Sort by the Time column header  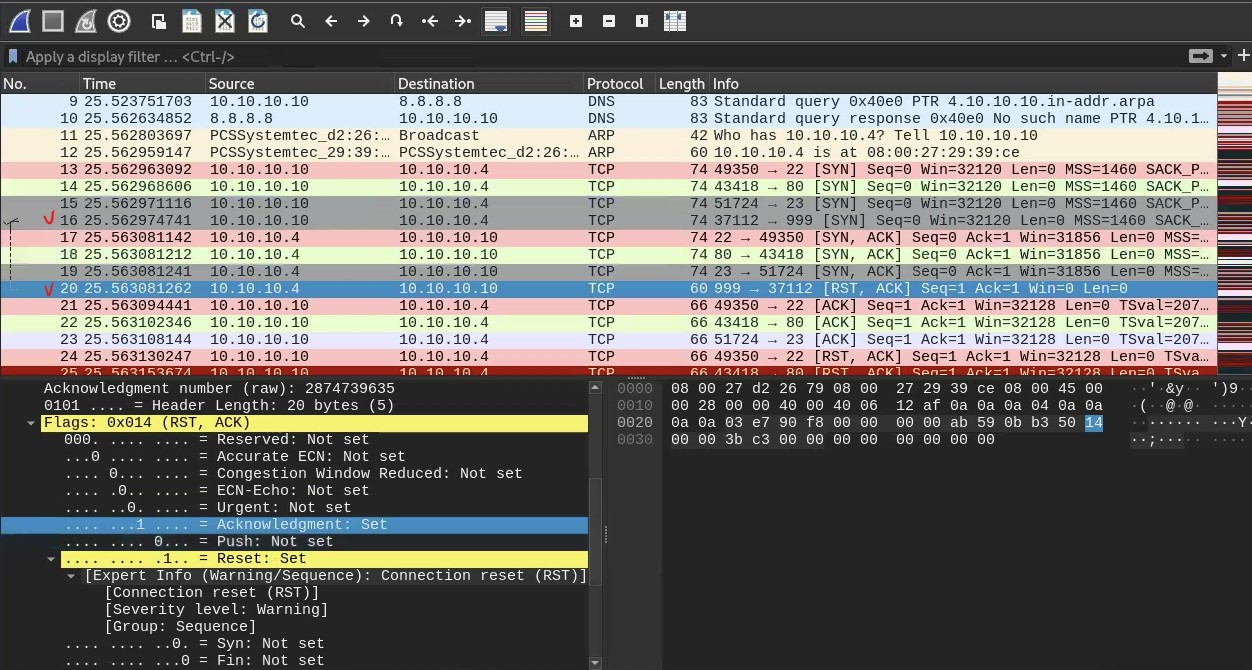tap(142, 84)
